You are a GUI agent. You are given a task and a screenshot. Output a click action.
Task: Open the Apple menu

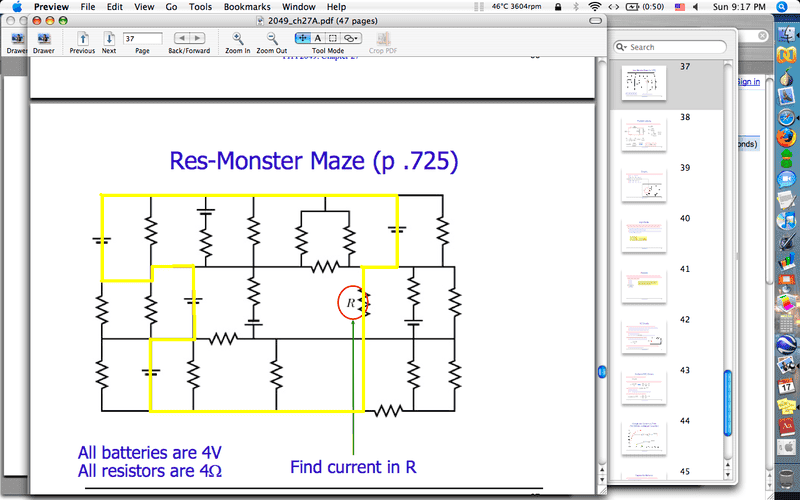pos(17,7)
